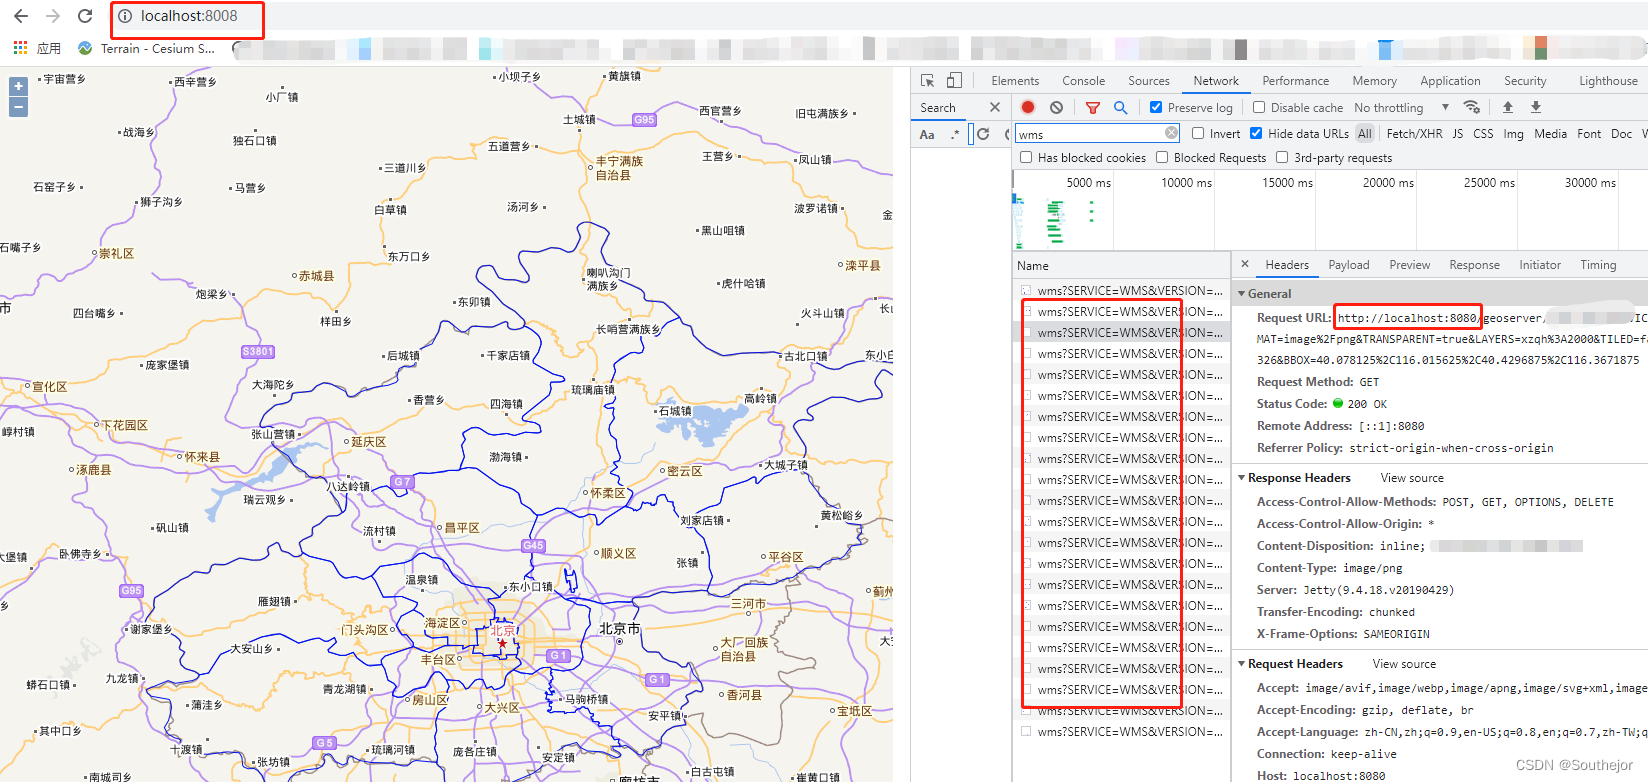Zoom out on the map

click(18, 107)
